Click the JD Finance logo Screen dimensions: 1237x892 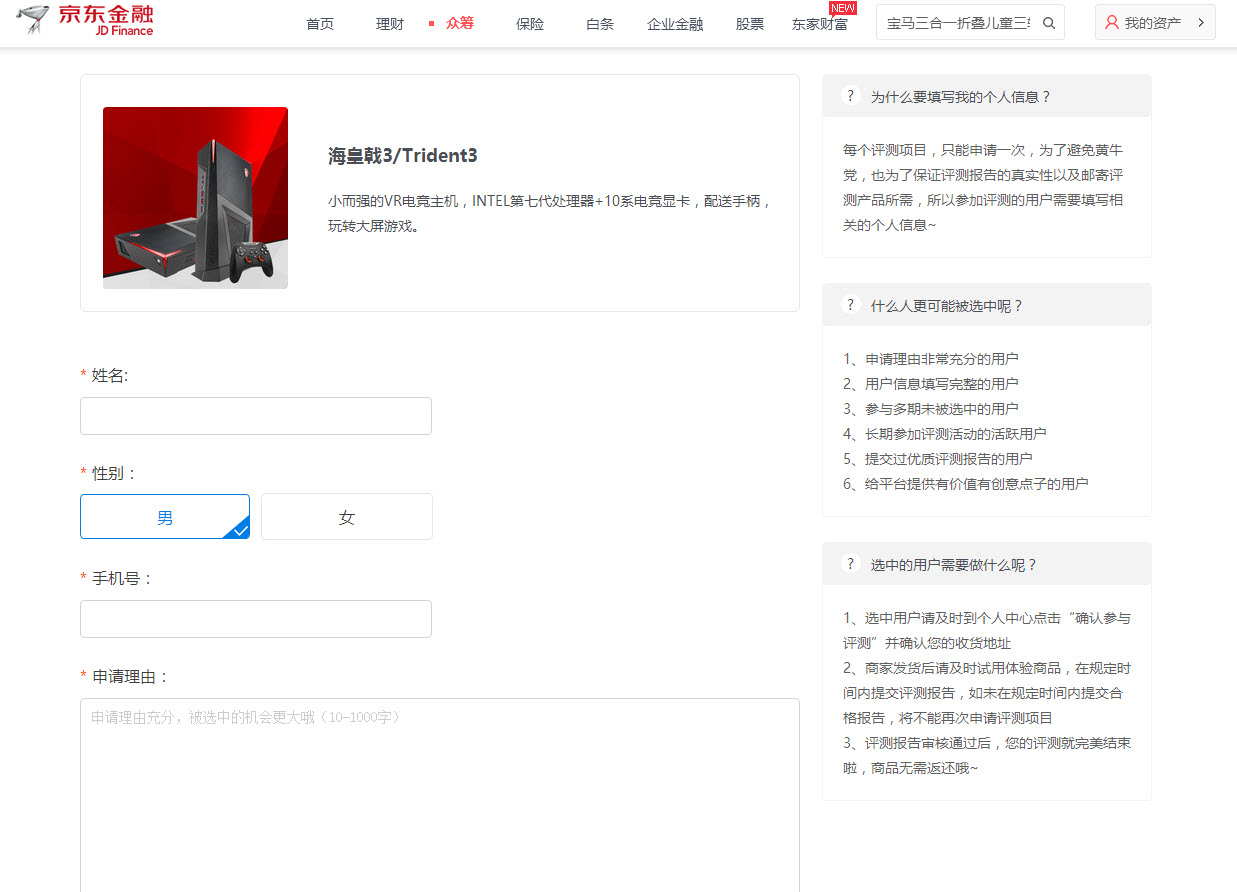click(85, 20)
